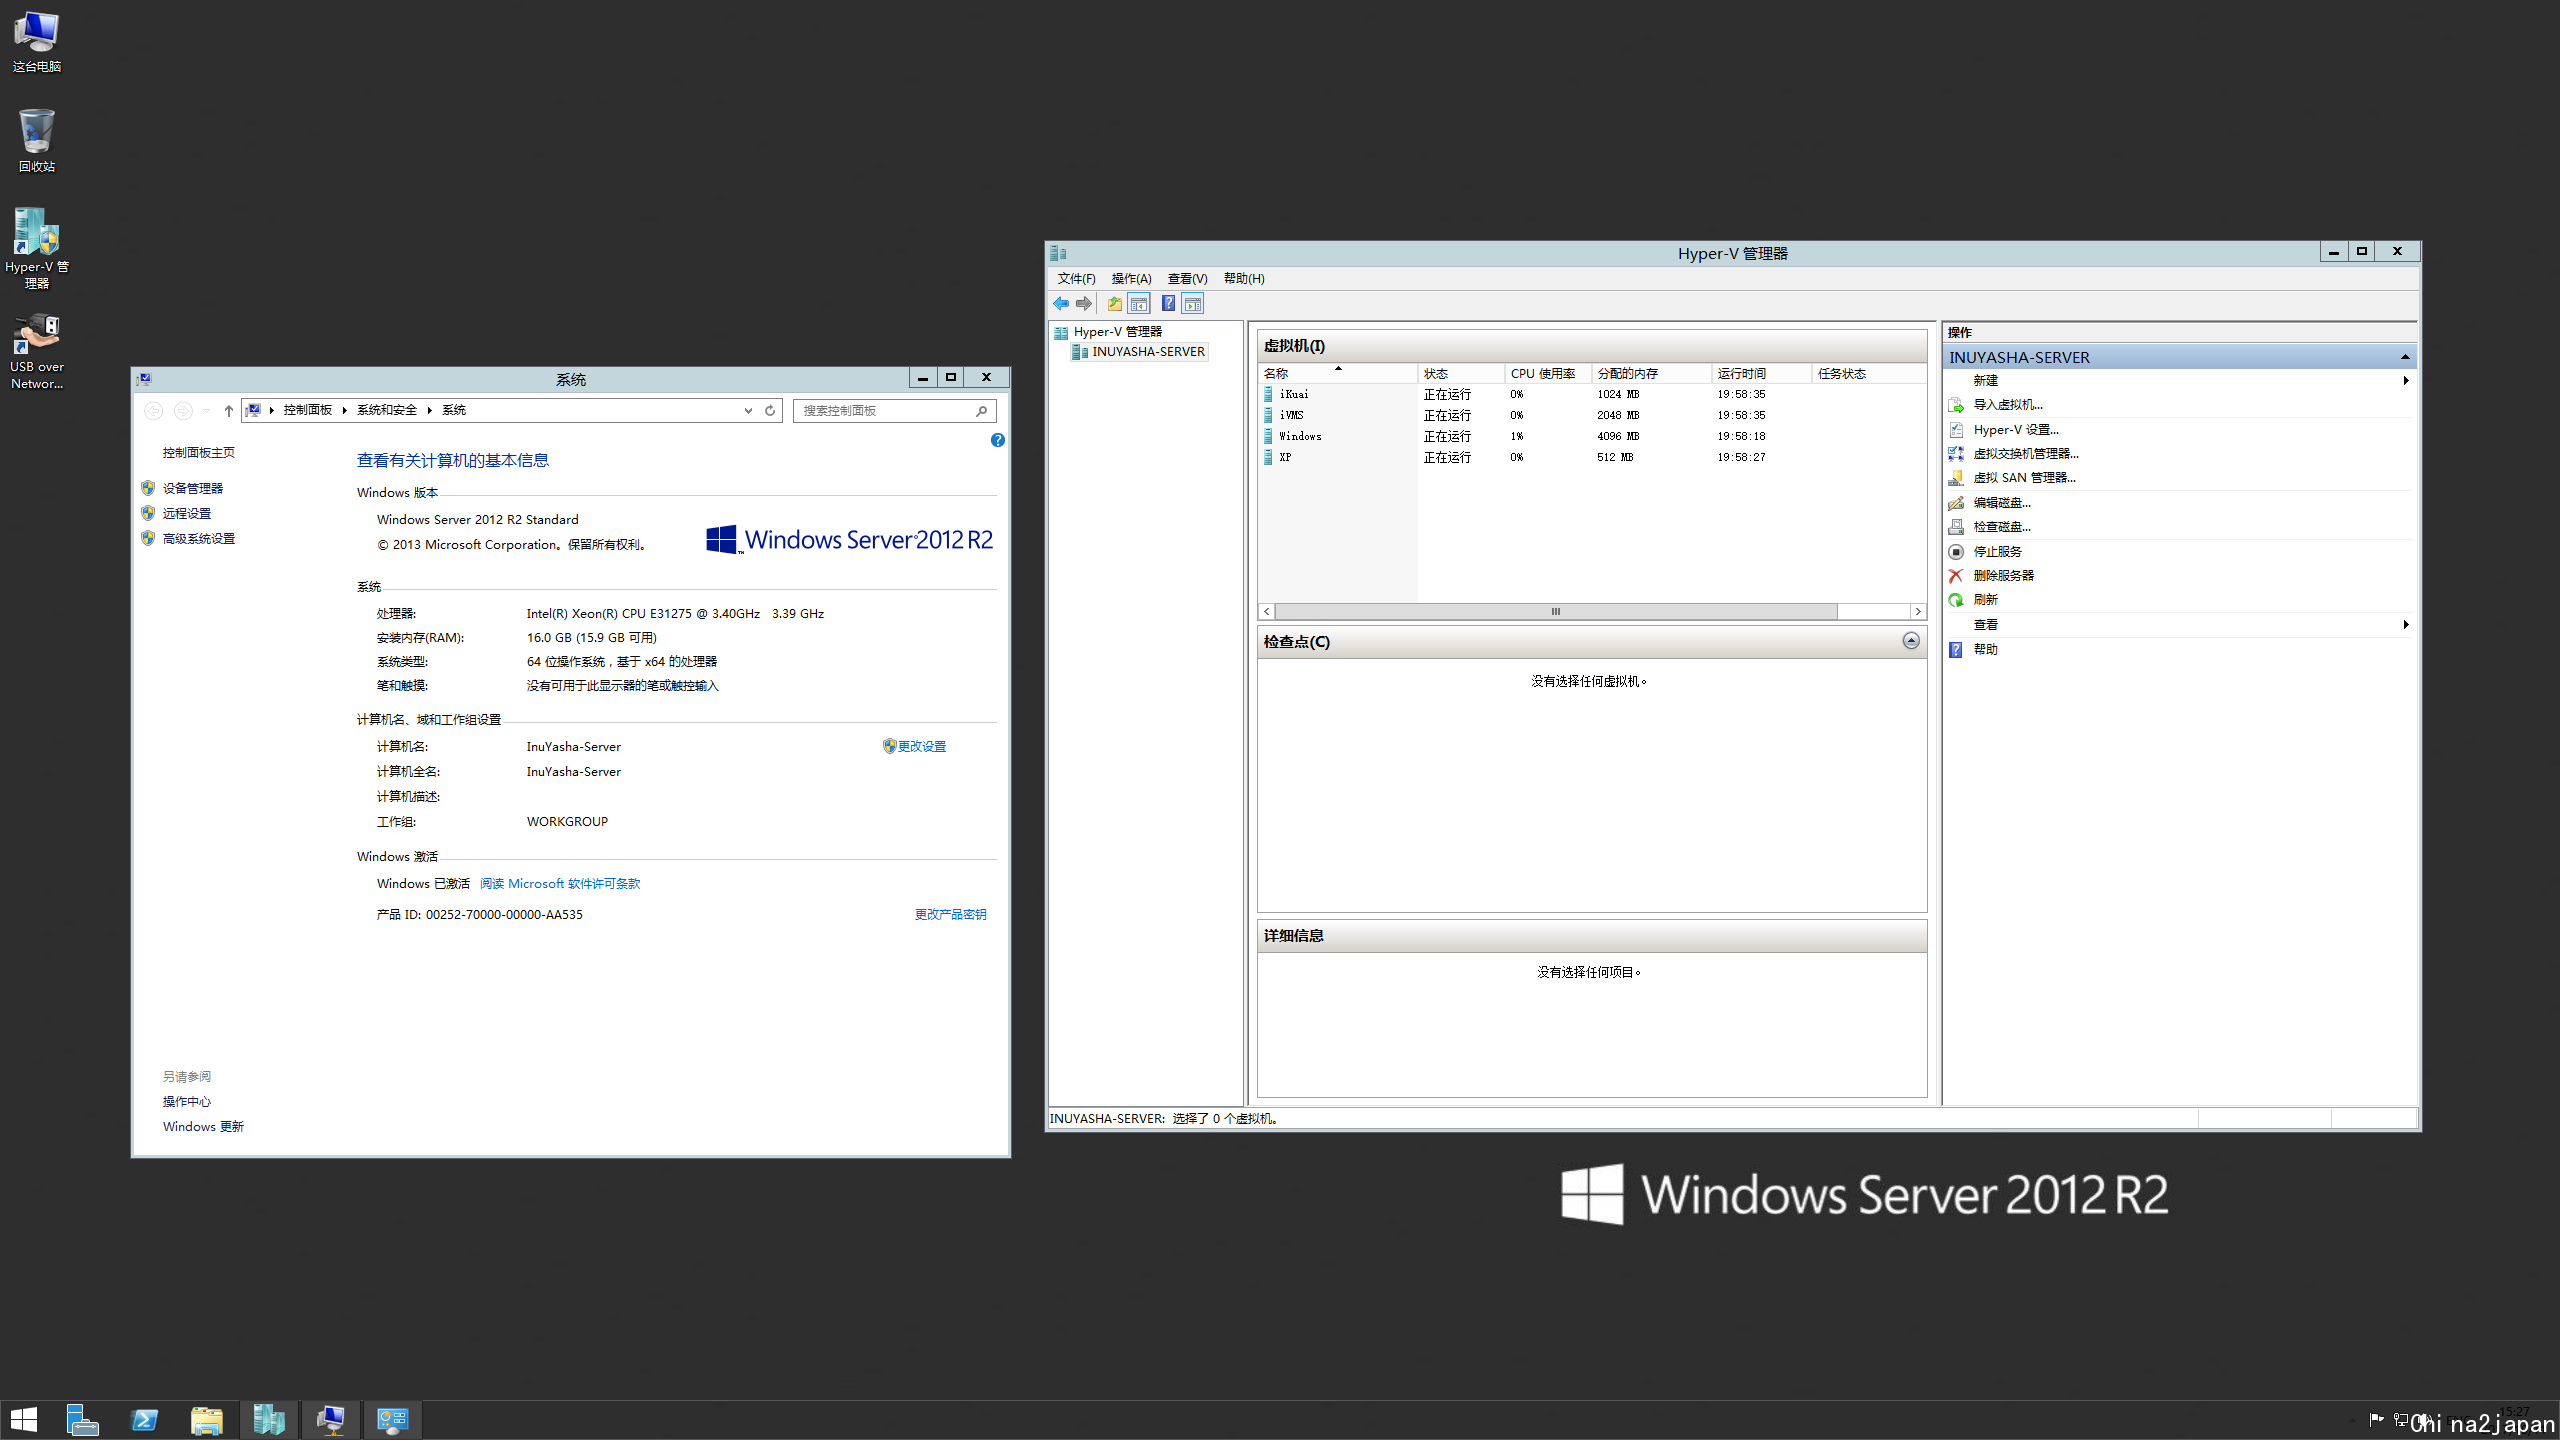Click the 删除服务器 action

pos(2003,575)
